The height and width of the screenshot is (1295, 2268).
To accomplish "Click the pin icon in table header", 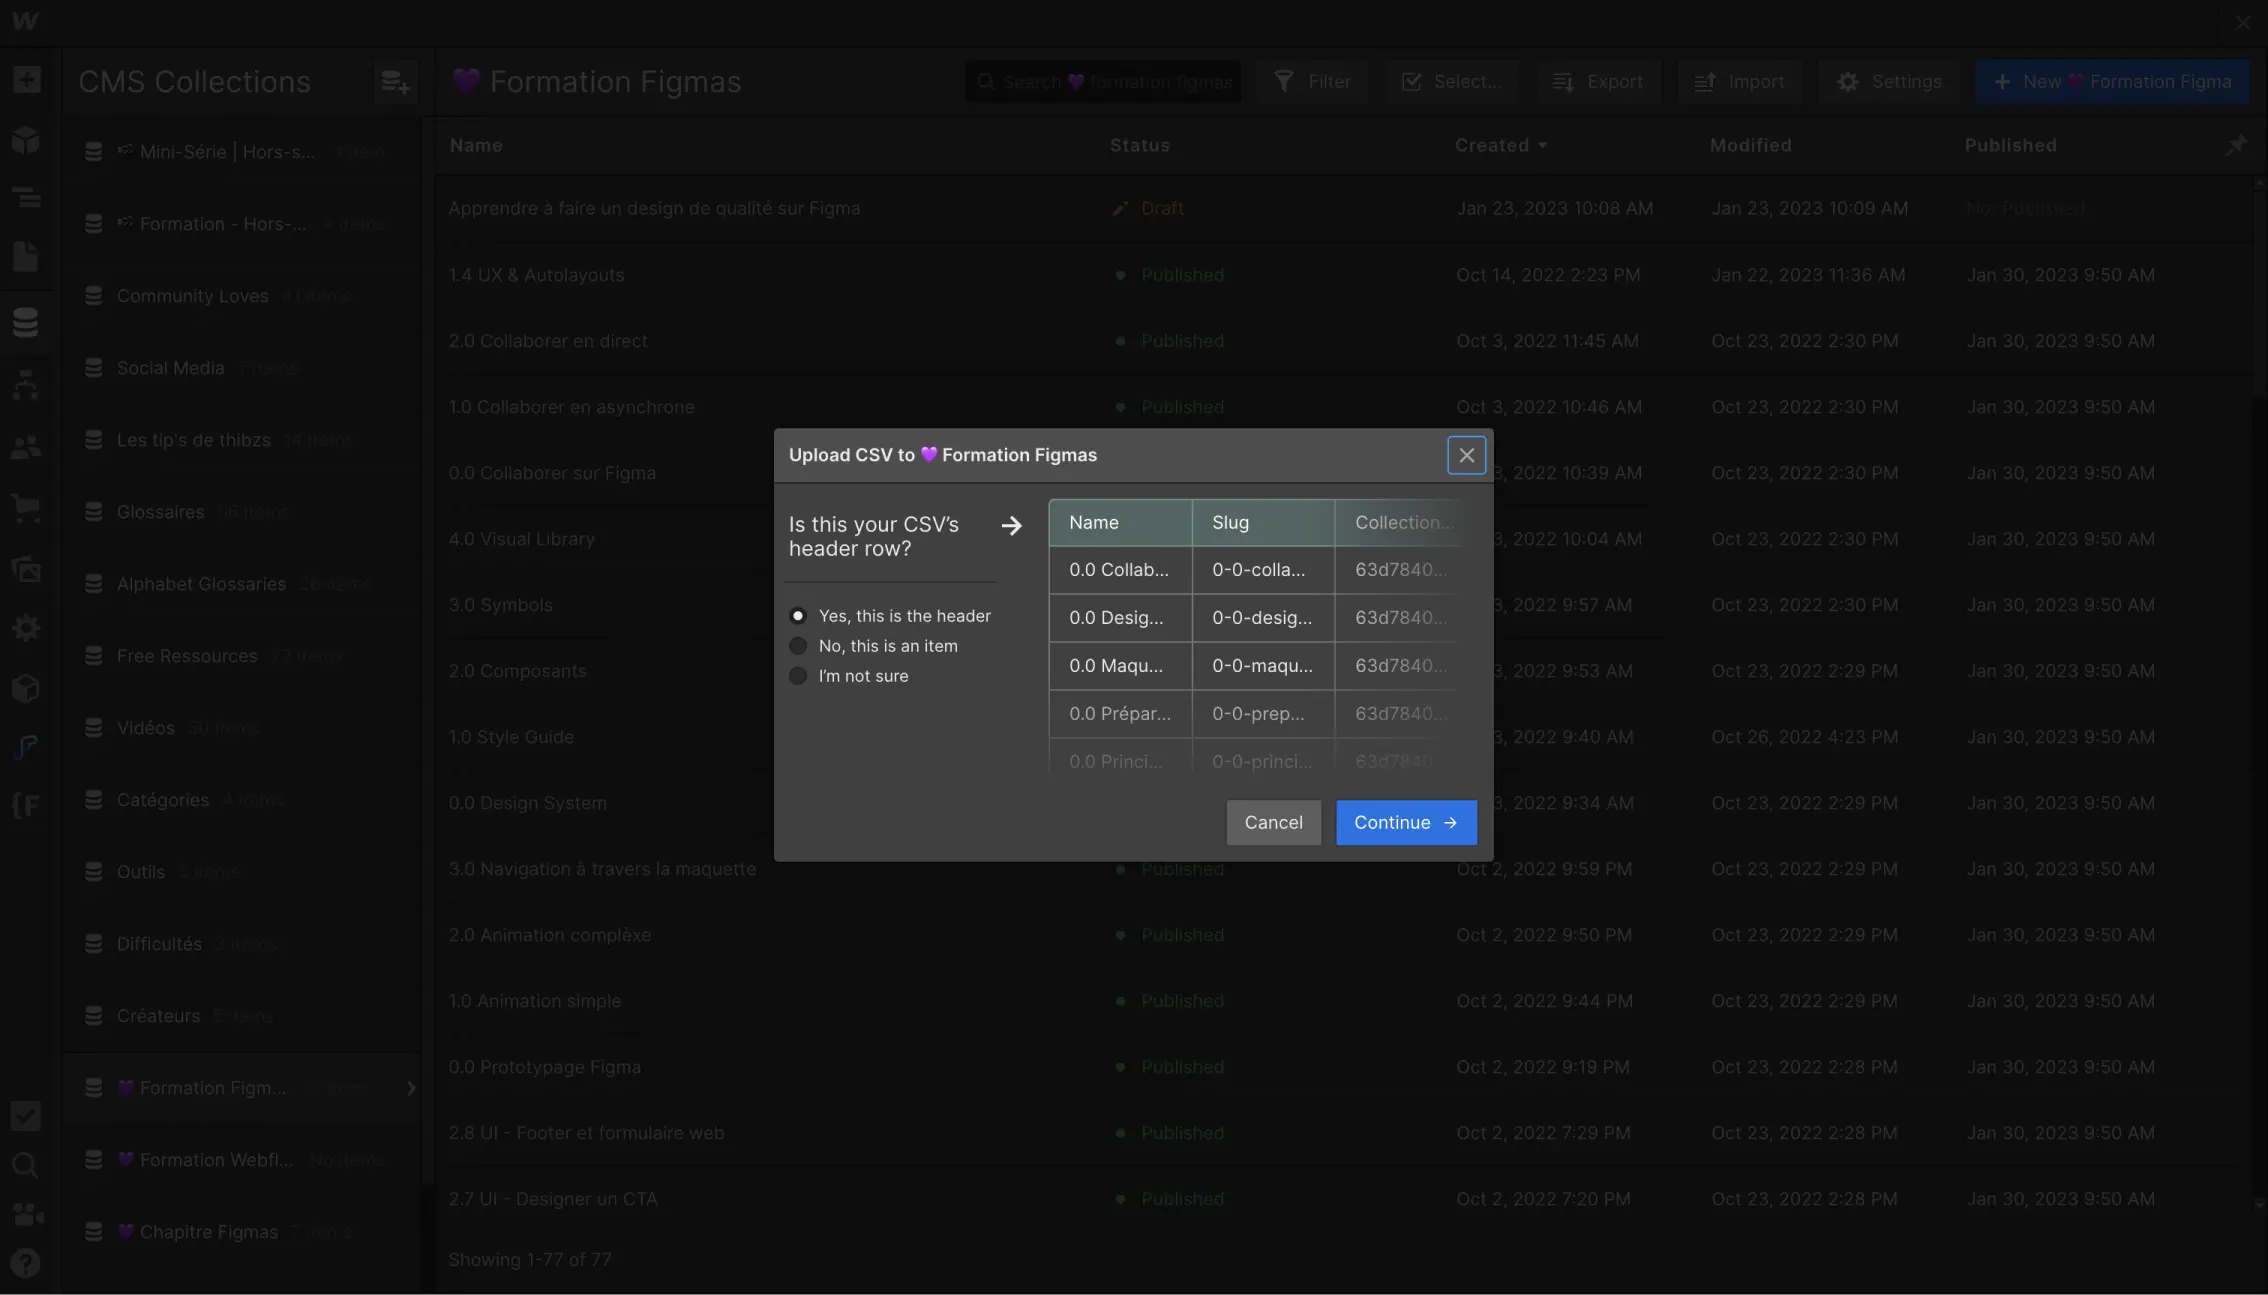I will pyautogui.click(x=2236, y=146).
